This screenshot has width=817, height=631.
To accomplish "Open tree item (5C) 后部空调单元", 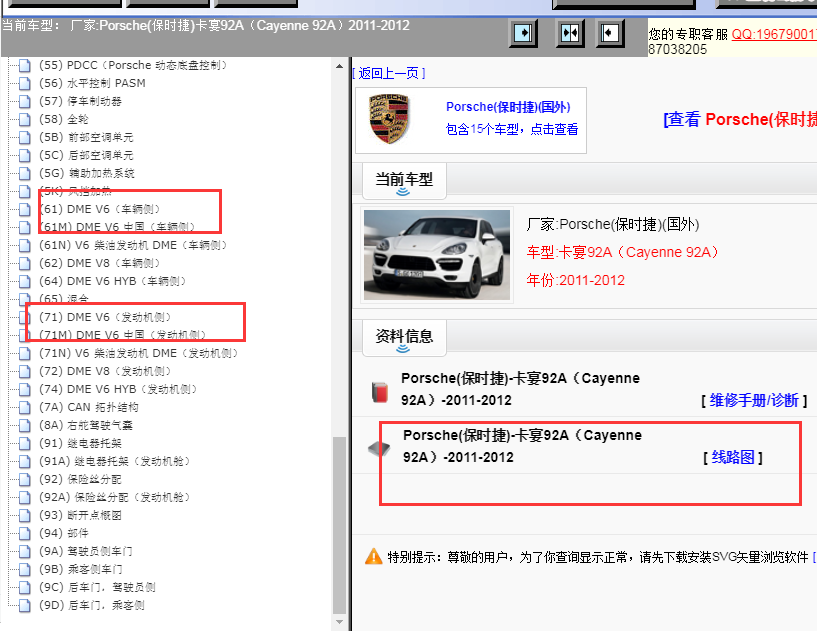I will coord(86,155).
